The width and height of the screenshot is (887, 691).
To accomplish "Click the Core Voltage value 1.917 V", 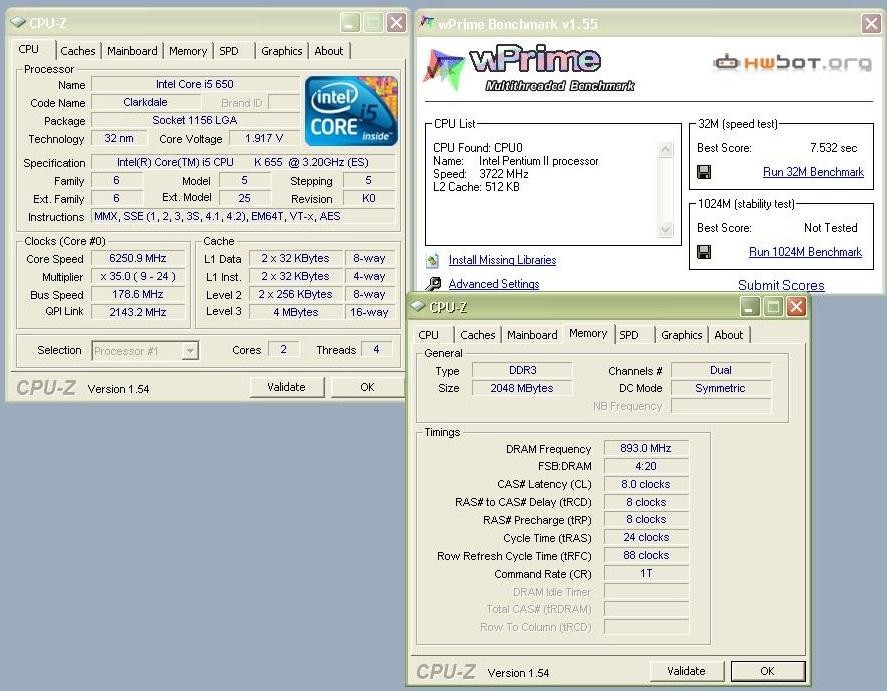I will coord(264,139).
